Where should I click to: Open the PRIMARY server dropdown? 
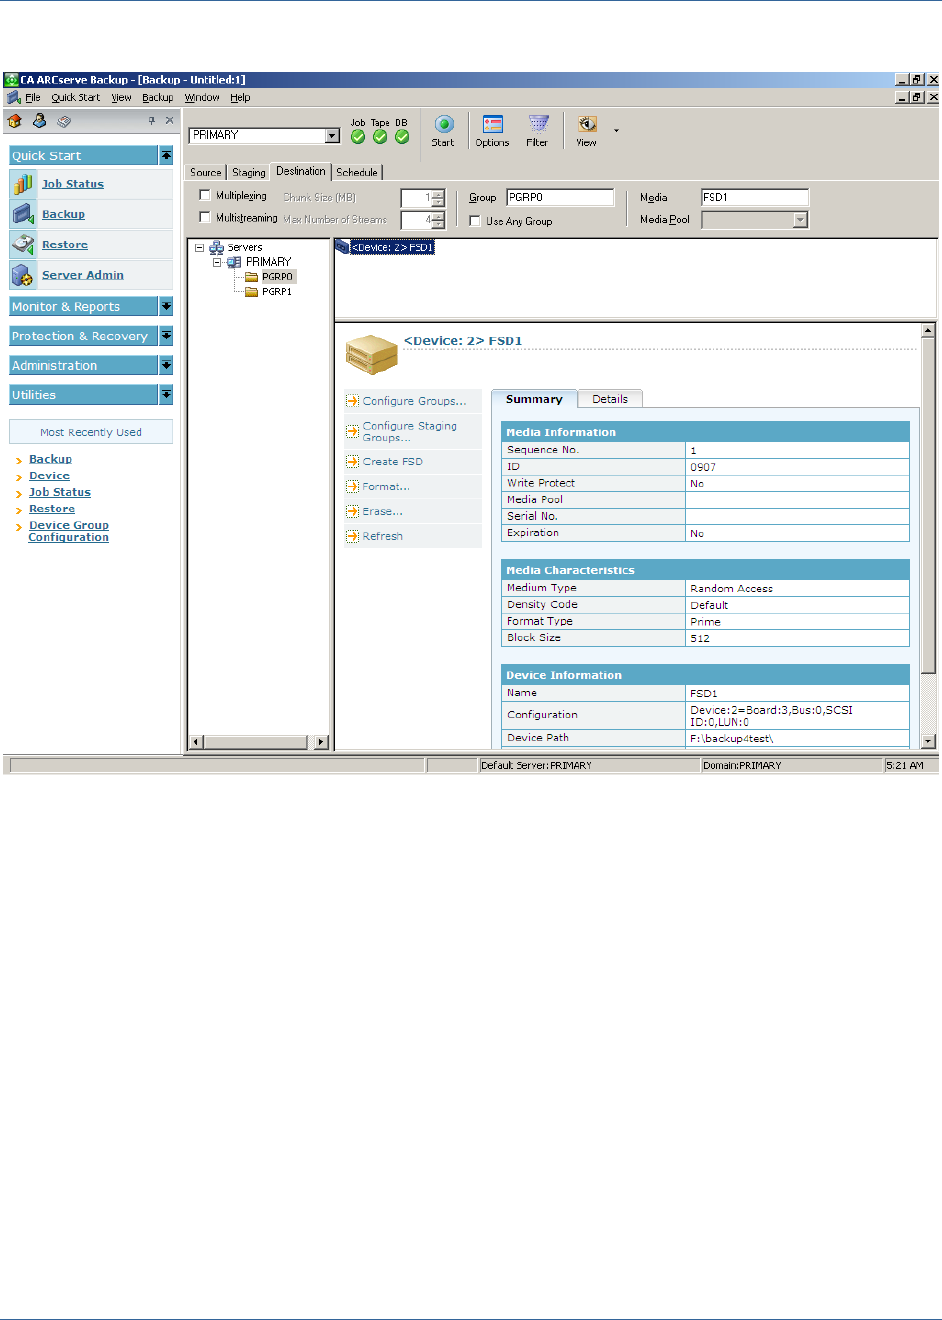333,136
